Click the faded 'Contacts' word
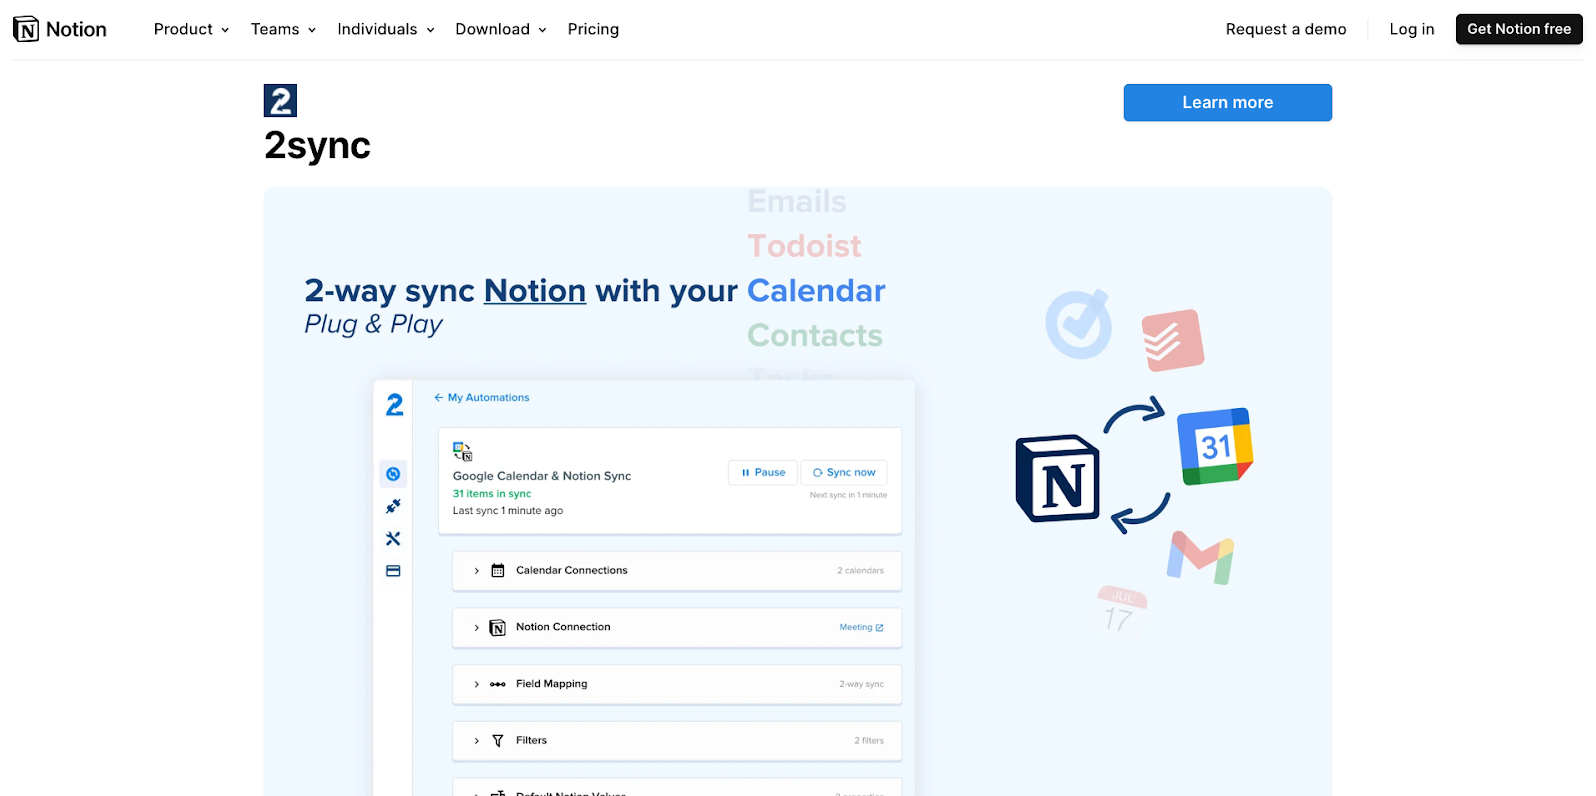Screen dimensions: 1596x796 click(815, 335)
